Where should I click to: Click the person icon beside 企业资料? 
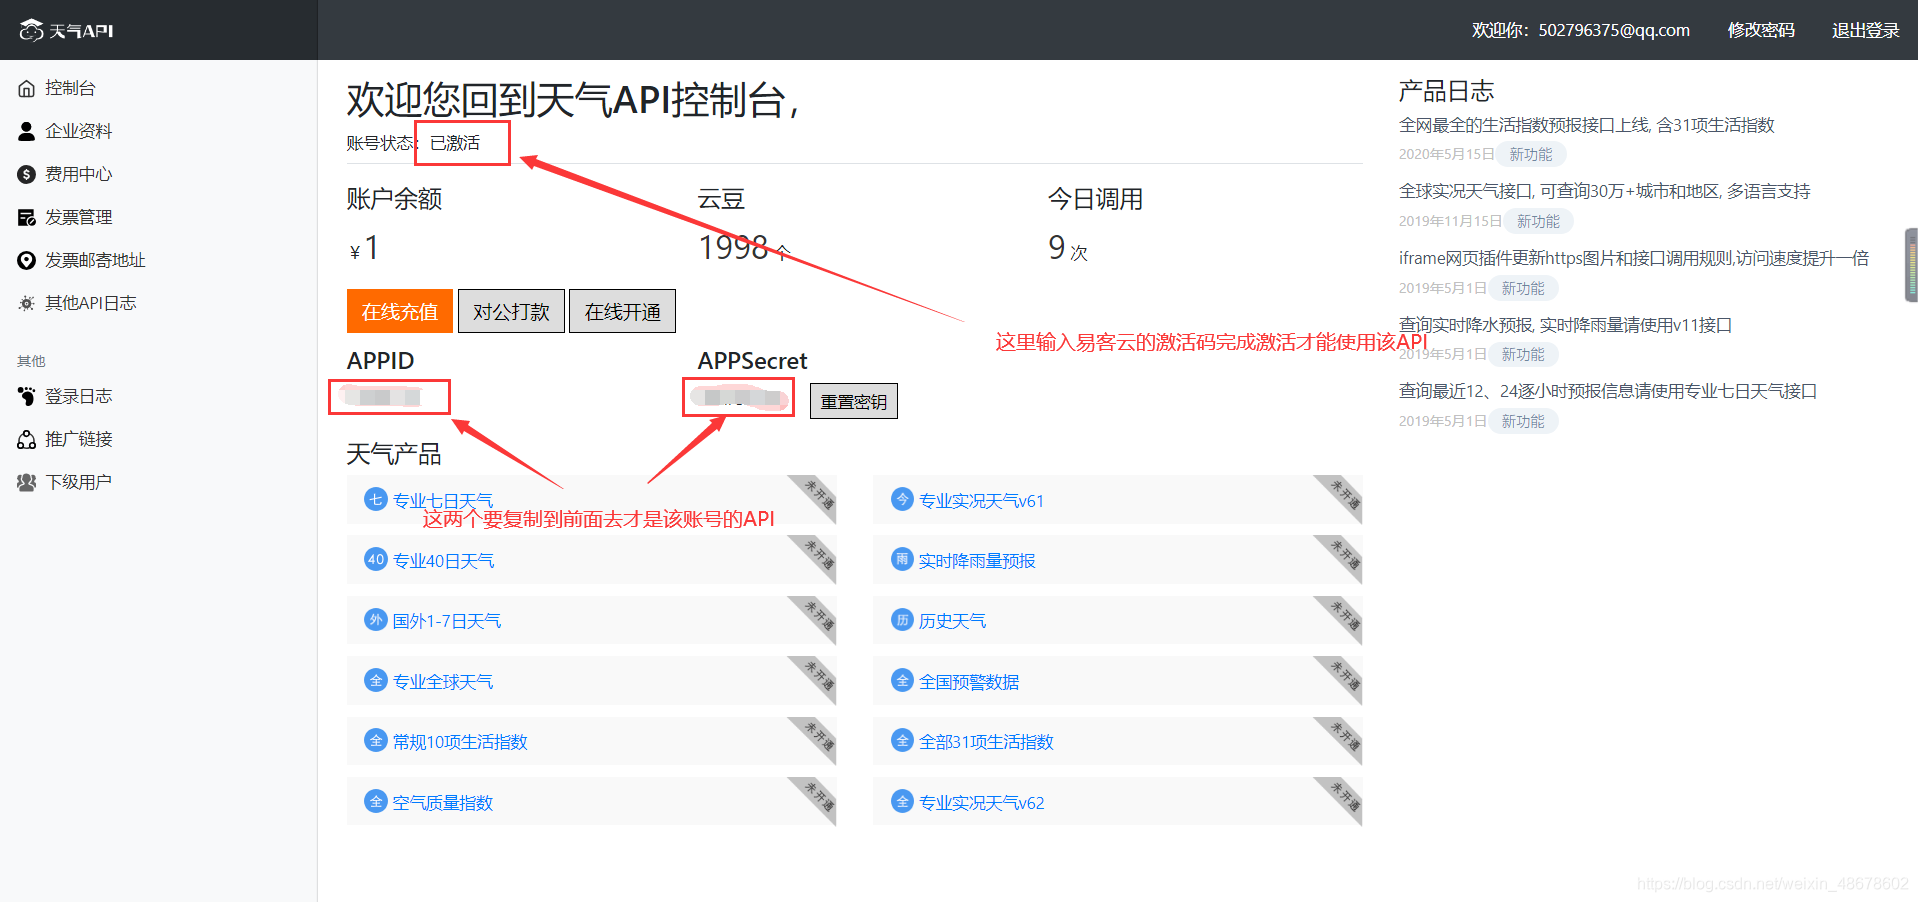27,131
